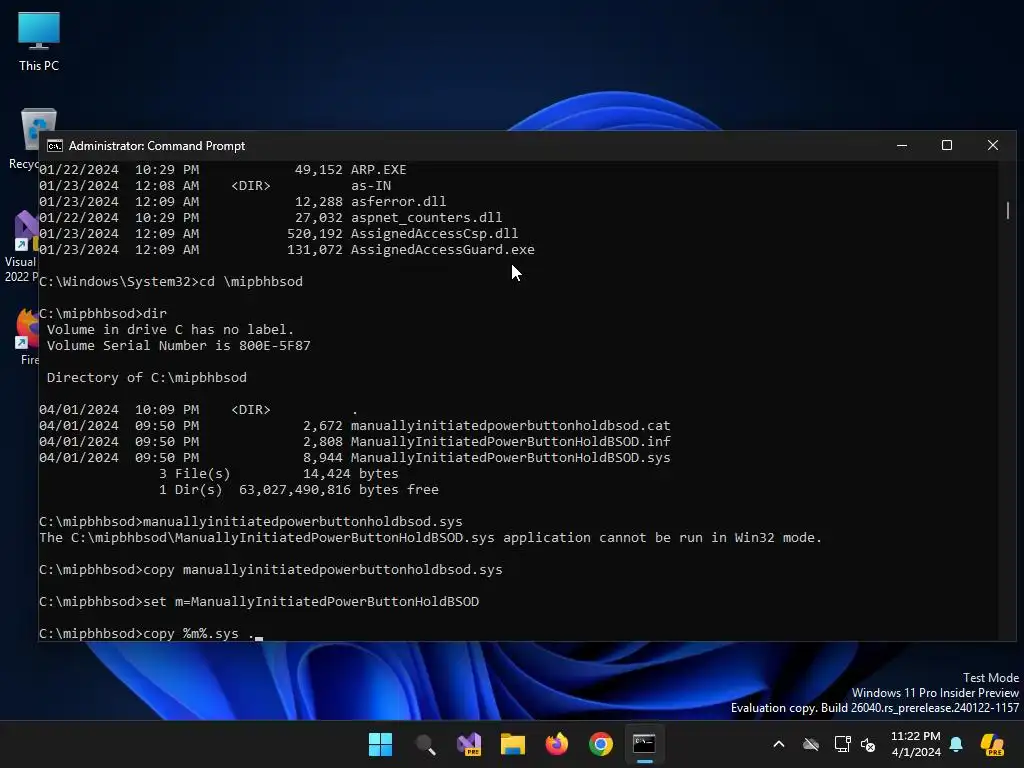Click the ManuallyInitiatedPowerButtonHoldBSOD.sys directory entry
The image size is (1024, 768).
tap(510, 458)
